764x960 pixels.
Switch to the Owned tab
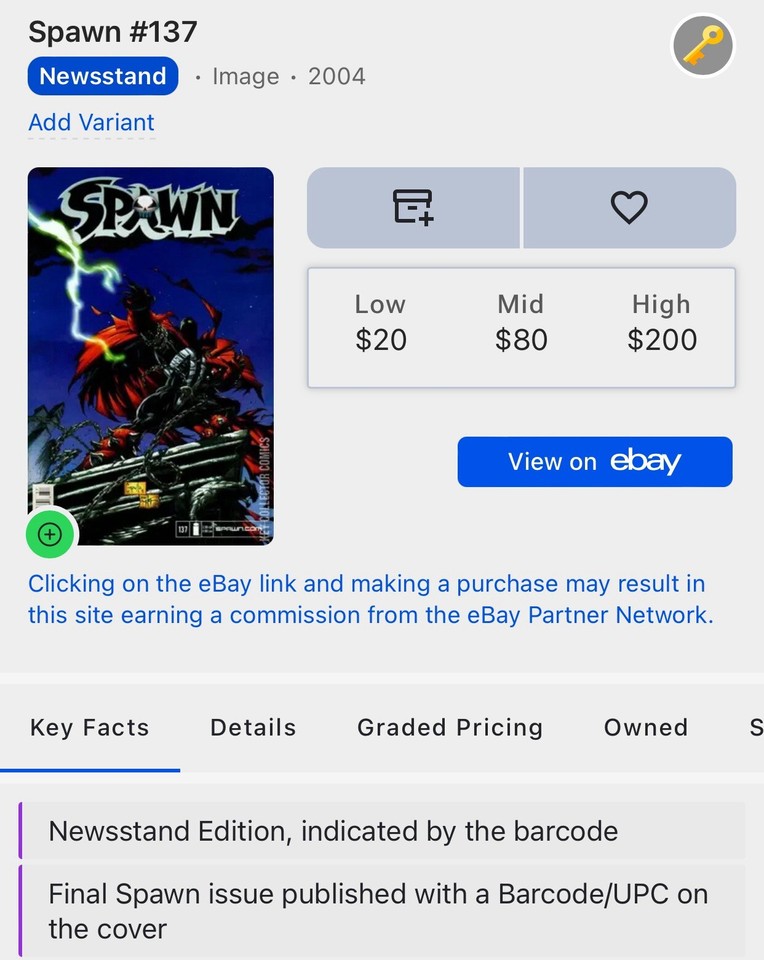click(x=645, y=728)
